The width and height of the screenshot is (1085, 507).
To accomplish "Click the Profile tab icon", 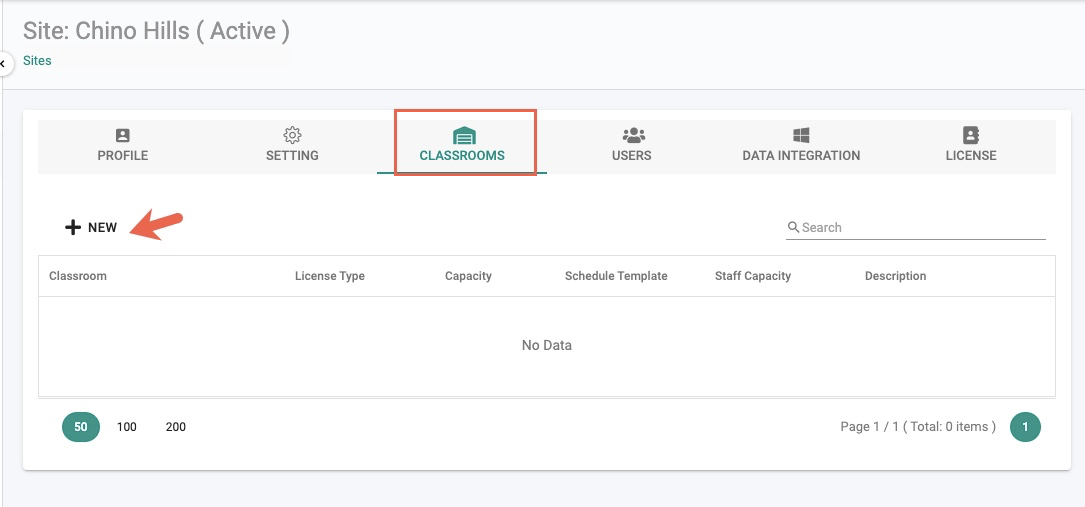I will tap(122, 135).
